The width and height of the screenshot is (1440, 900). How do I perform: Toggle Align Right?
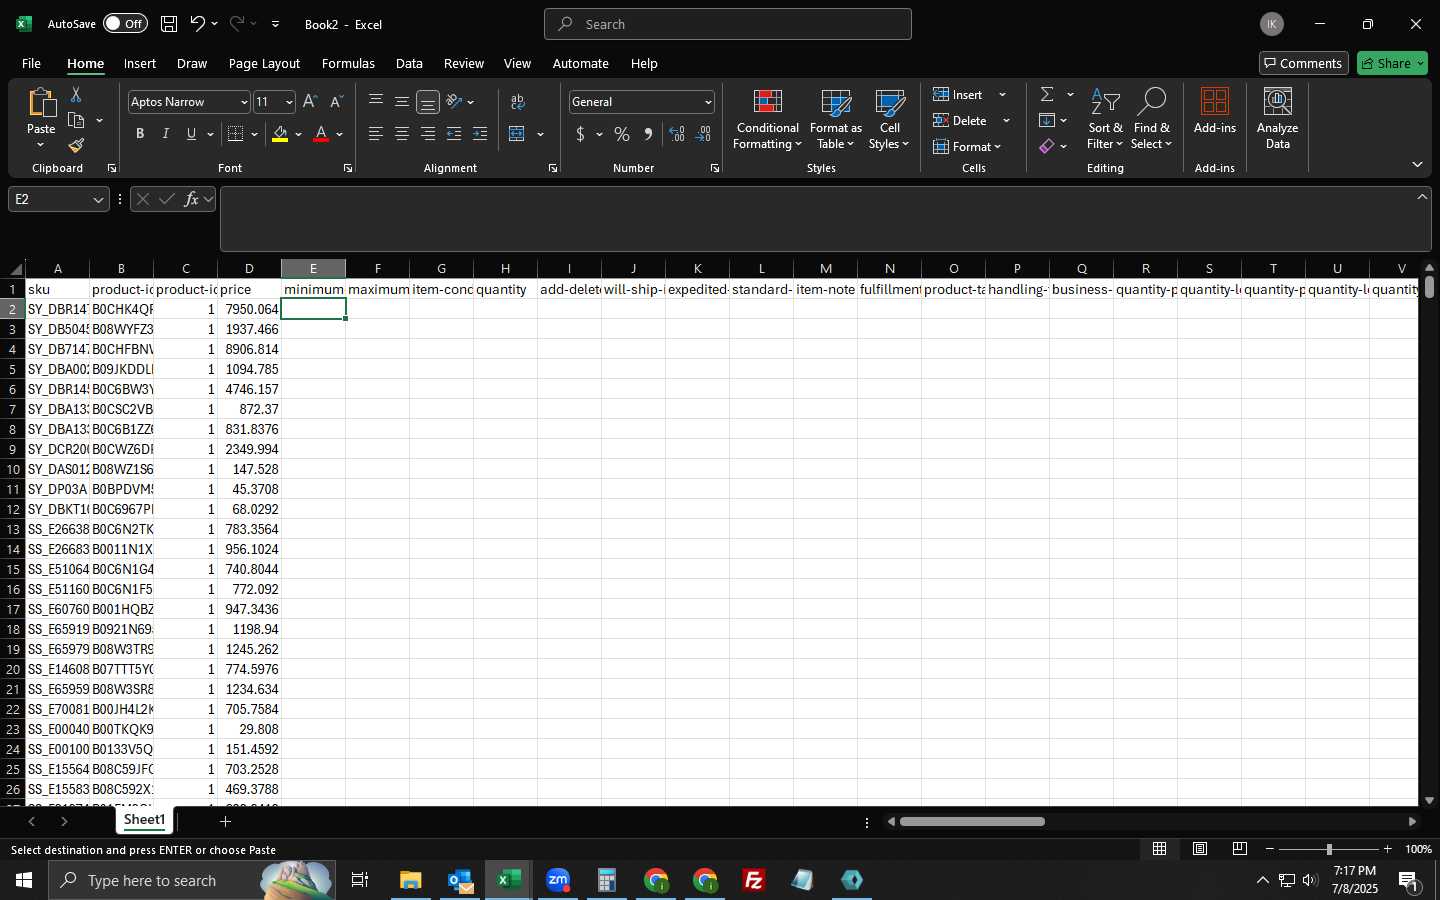click(428, 134)
